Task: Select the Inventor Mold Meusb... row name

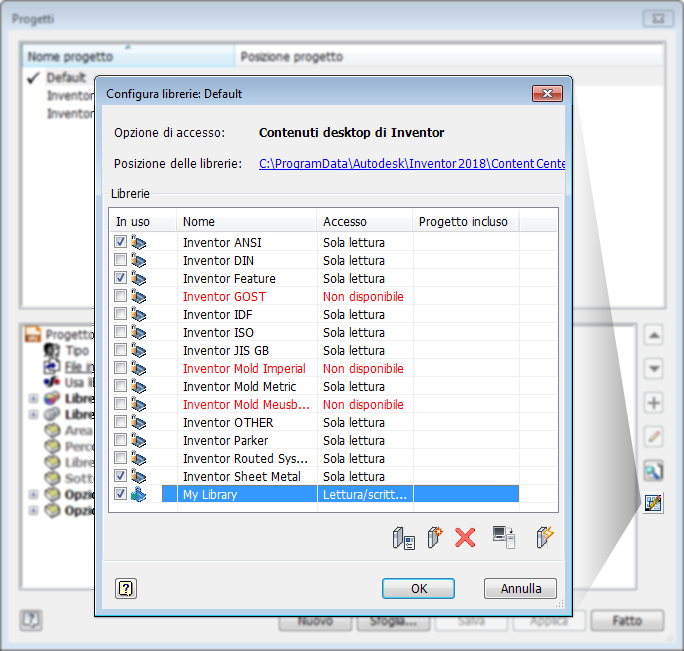Action: coord(246,404)
